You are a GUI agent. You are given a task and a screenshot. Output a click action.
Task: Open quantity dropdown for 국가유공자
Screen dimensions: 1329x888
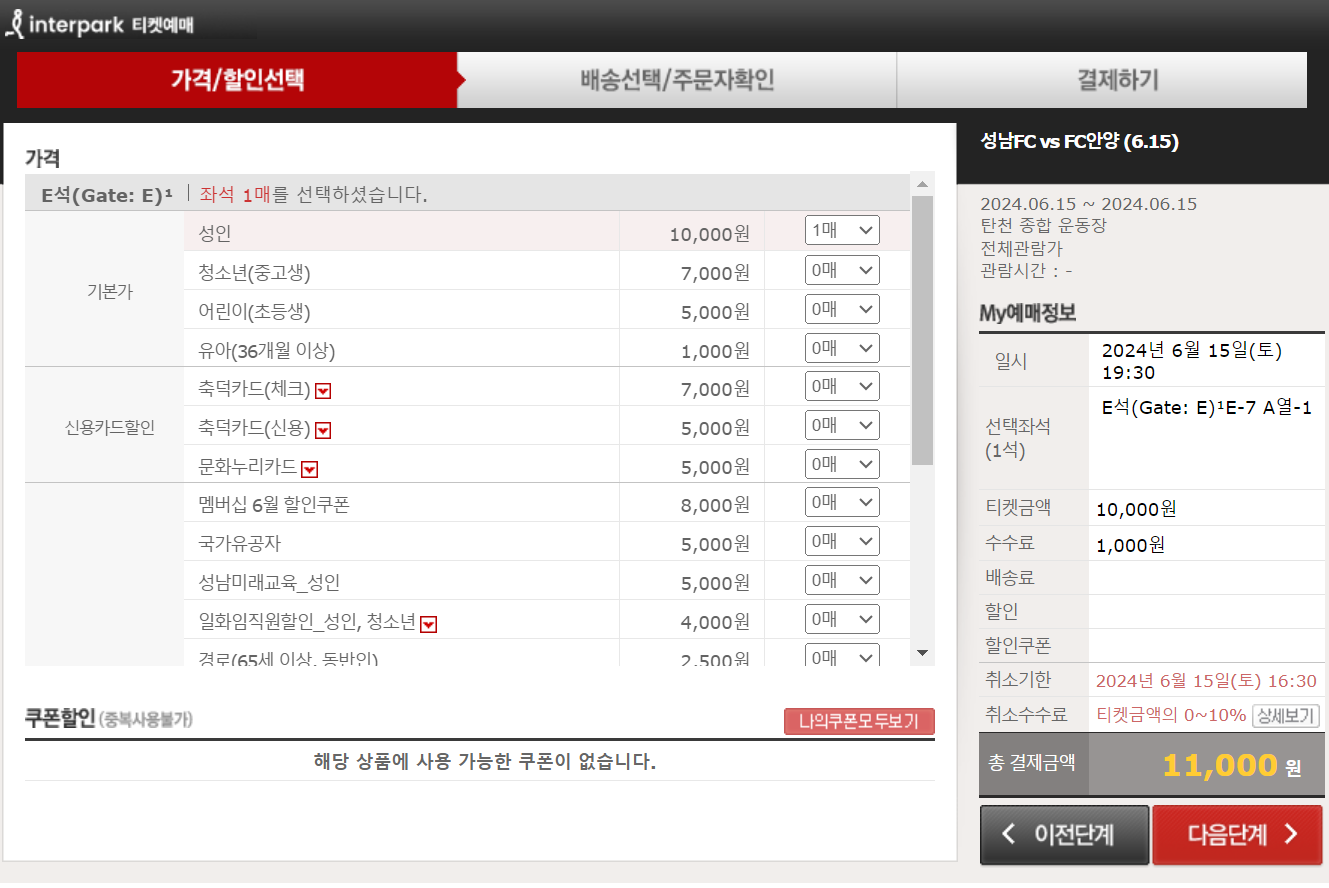[842, 541]
